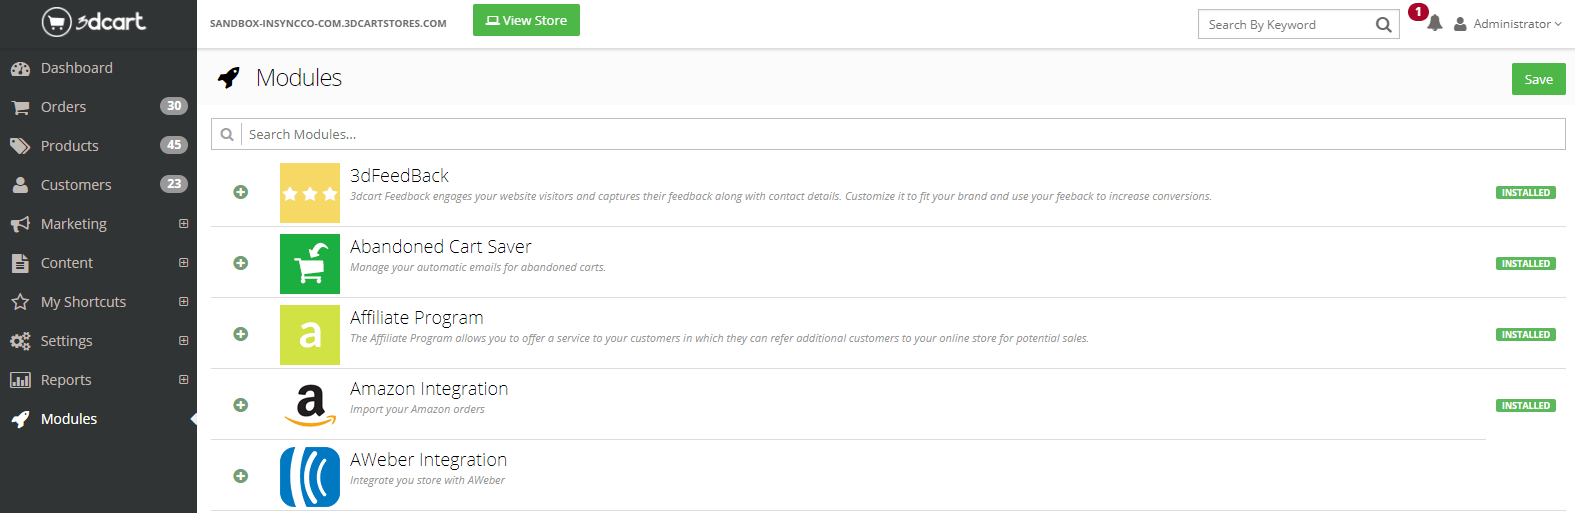
Task: Click the 3dFeedBack stars module icon
Action: [309, 193]
